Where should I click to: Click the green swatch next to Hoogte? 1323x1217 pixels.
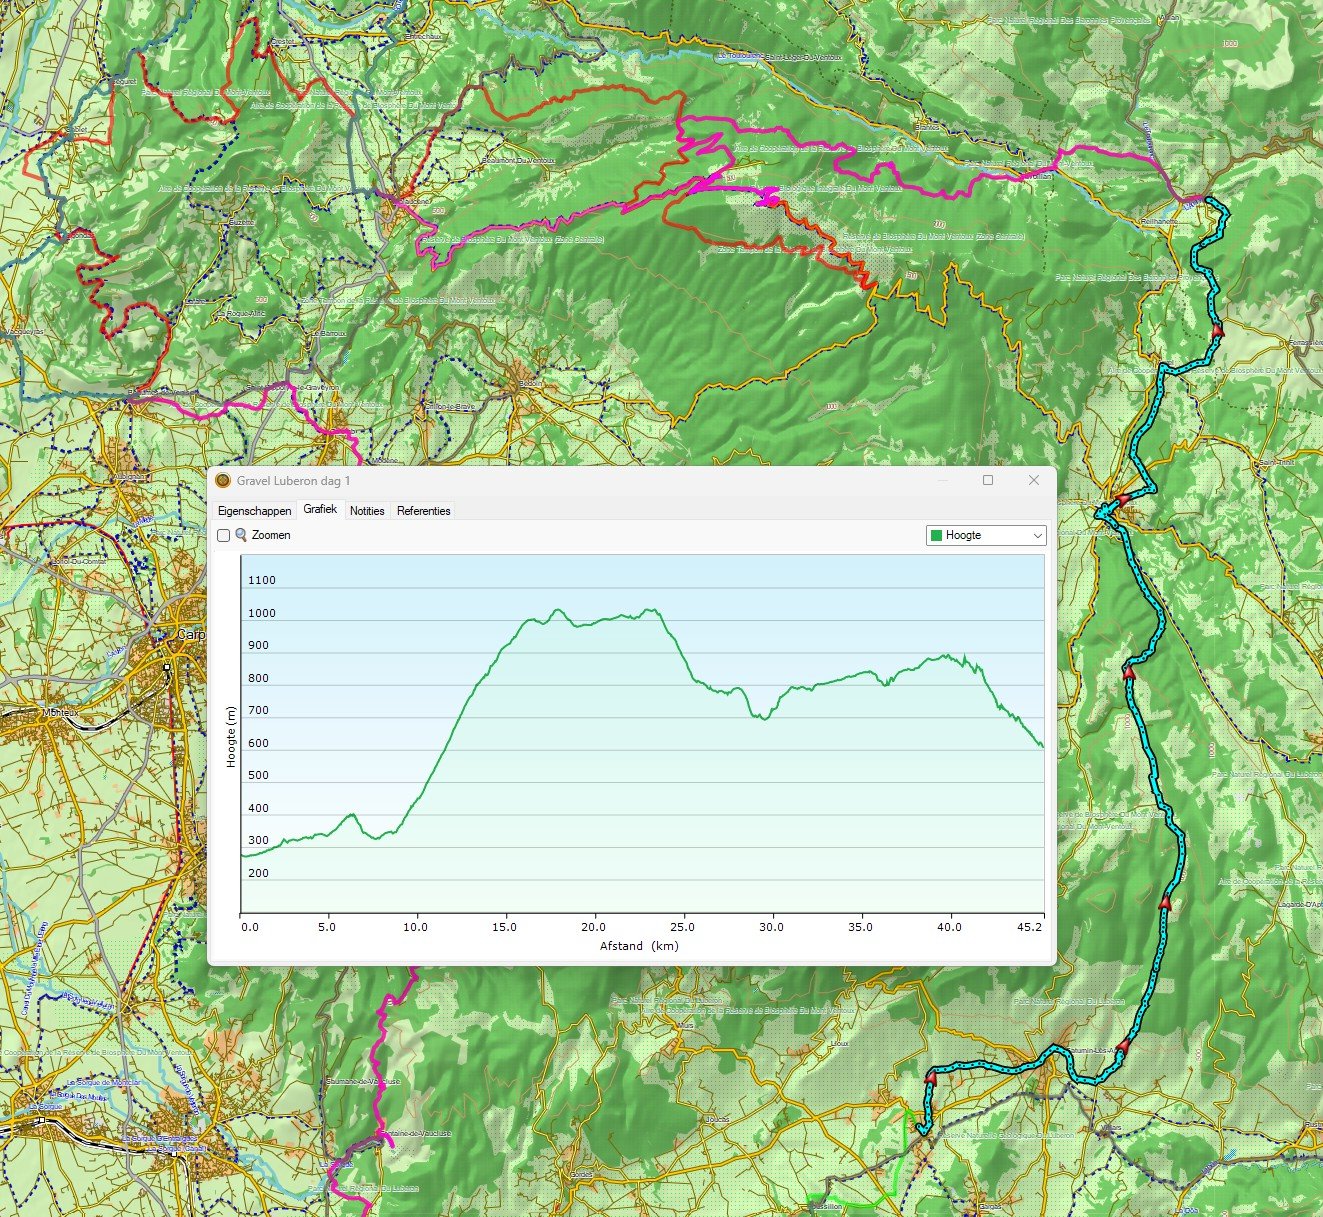pyautogui.click(x=937, y=536)
